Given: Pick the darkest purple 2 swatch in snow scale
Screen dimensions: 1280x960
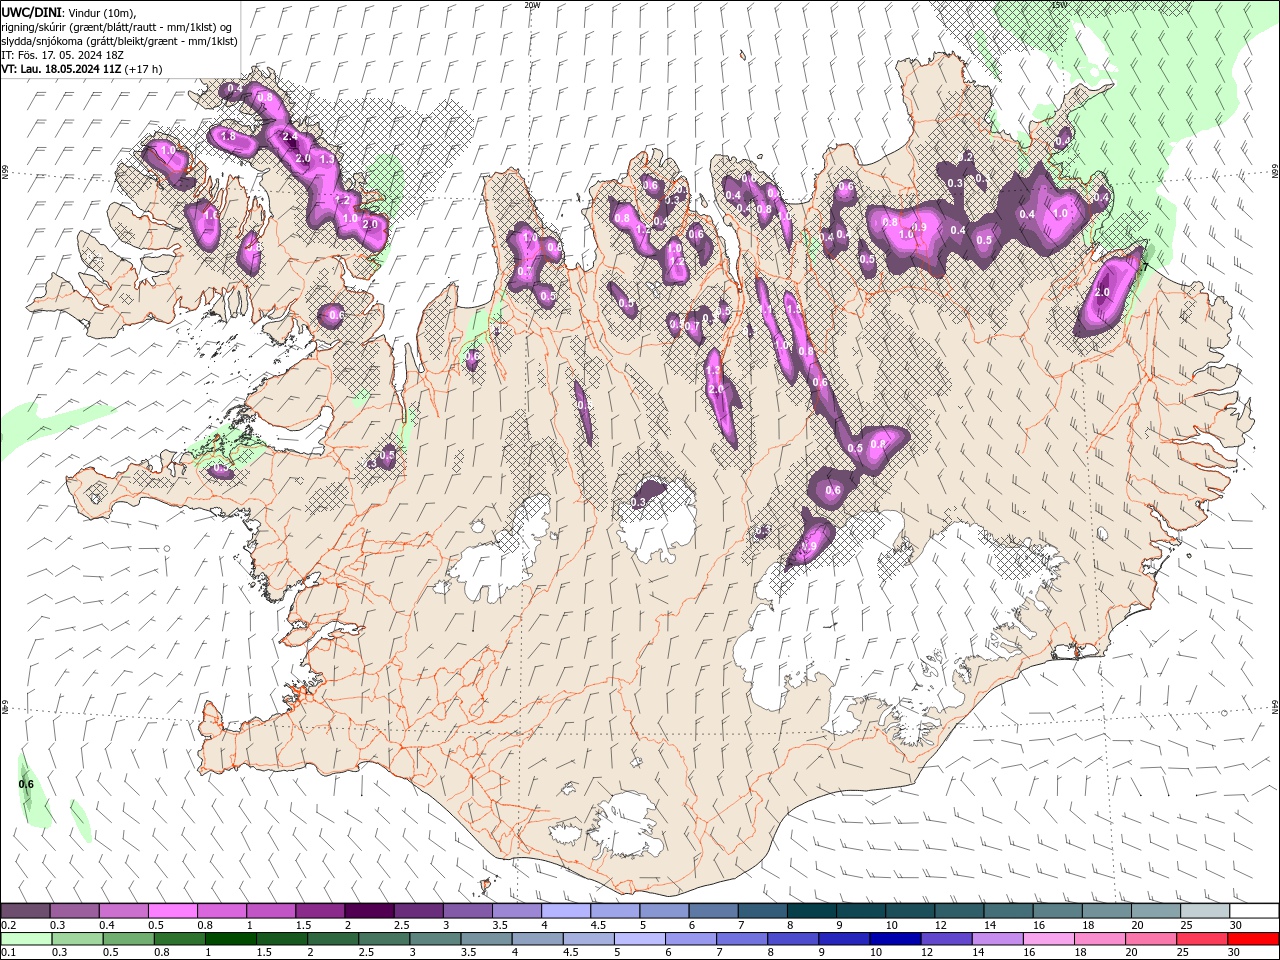Looking at the screenshot, I should click(369, 910).
